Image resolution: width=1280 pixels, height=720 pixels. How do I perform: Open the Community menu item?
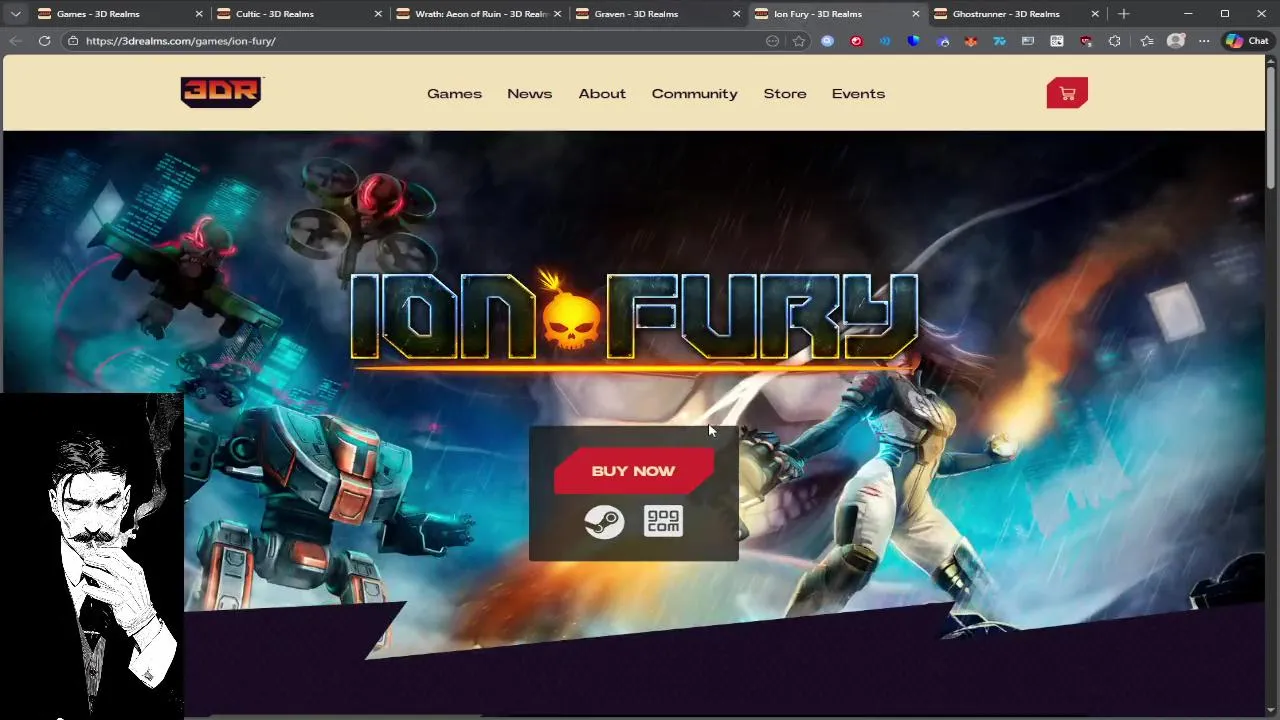tap(694, 94)
